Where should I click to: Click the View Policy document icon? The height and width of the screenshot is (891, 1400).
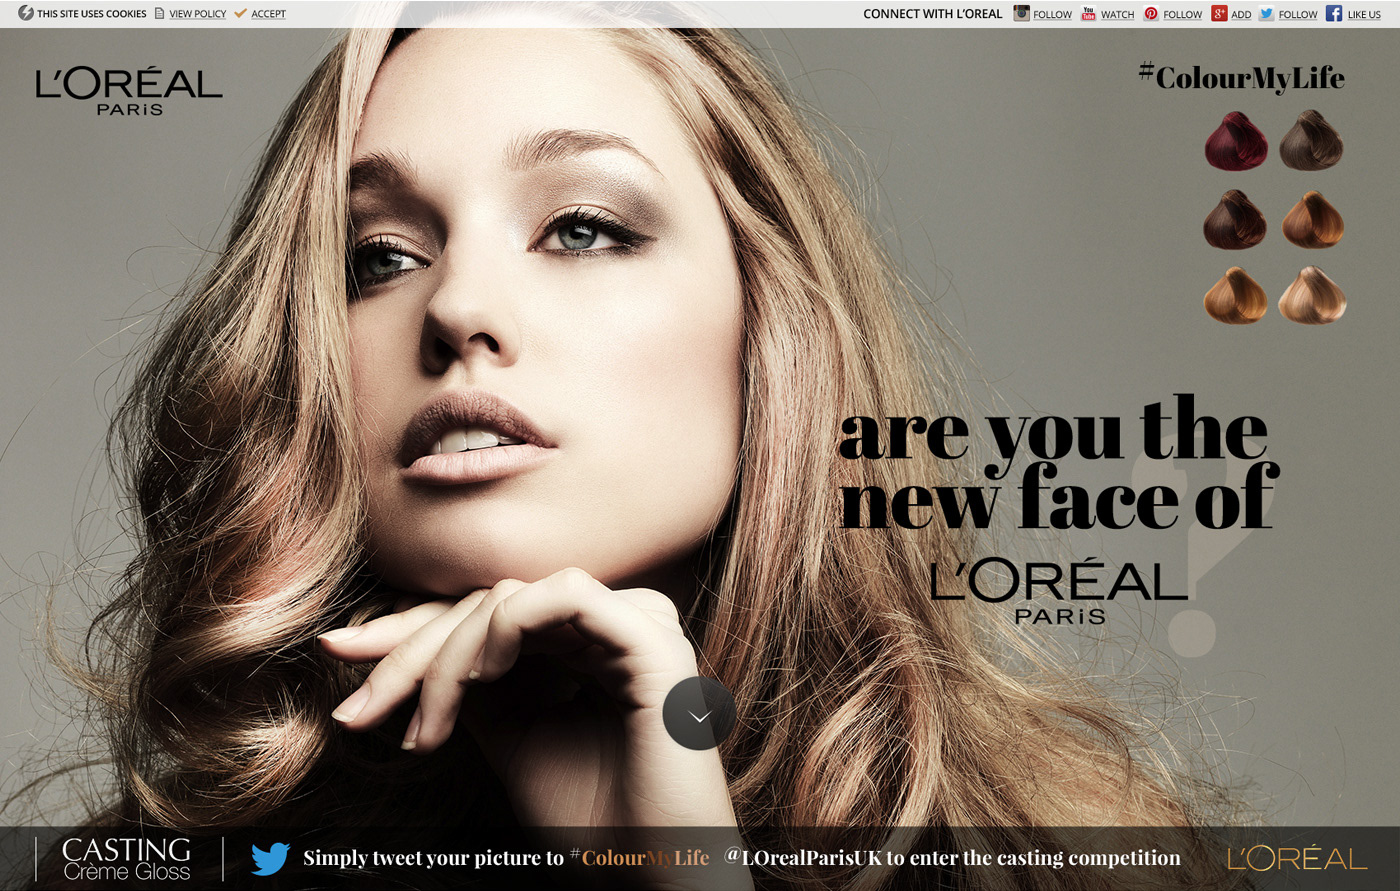tap(159, 13)
